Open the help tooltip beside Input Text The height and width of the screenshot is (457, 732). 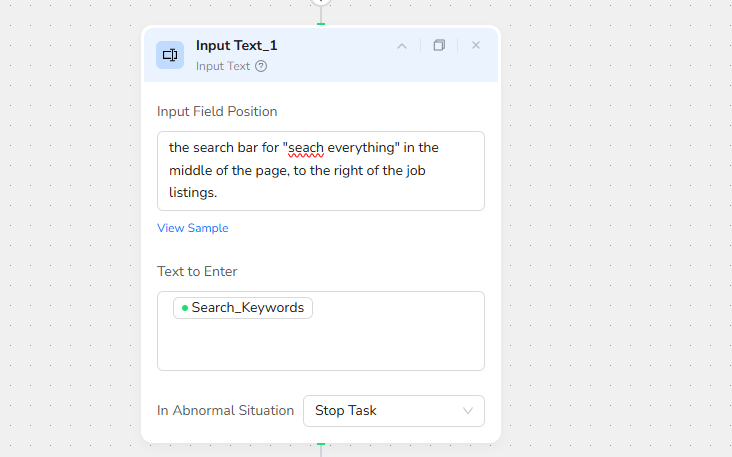click(x=261, y=66)
